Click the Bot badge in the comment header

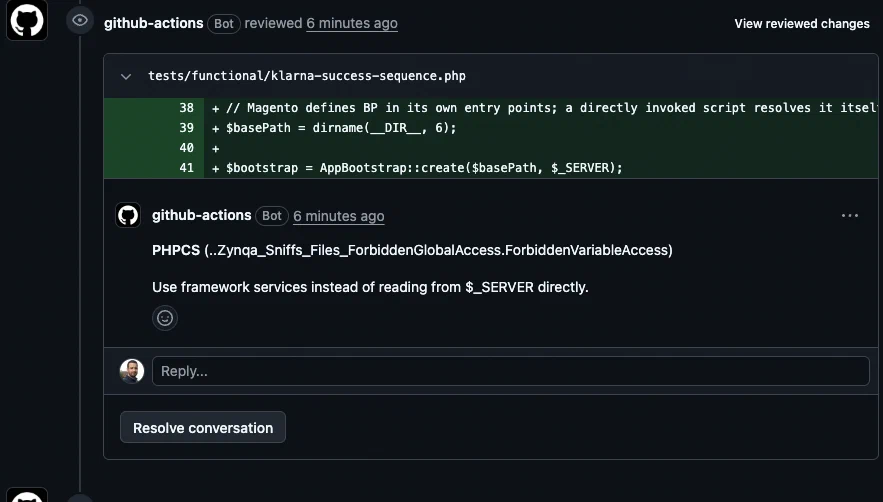(x=272, y=216)
